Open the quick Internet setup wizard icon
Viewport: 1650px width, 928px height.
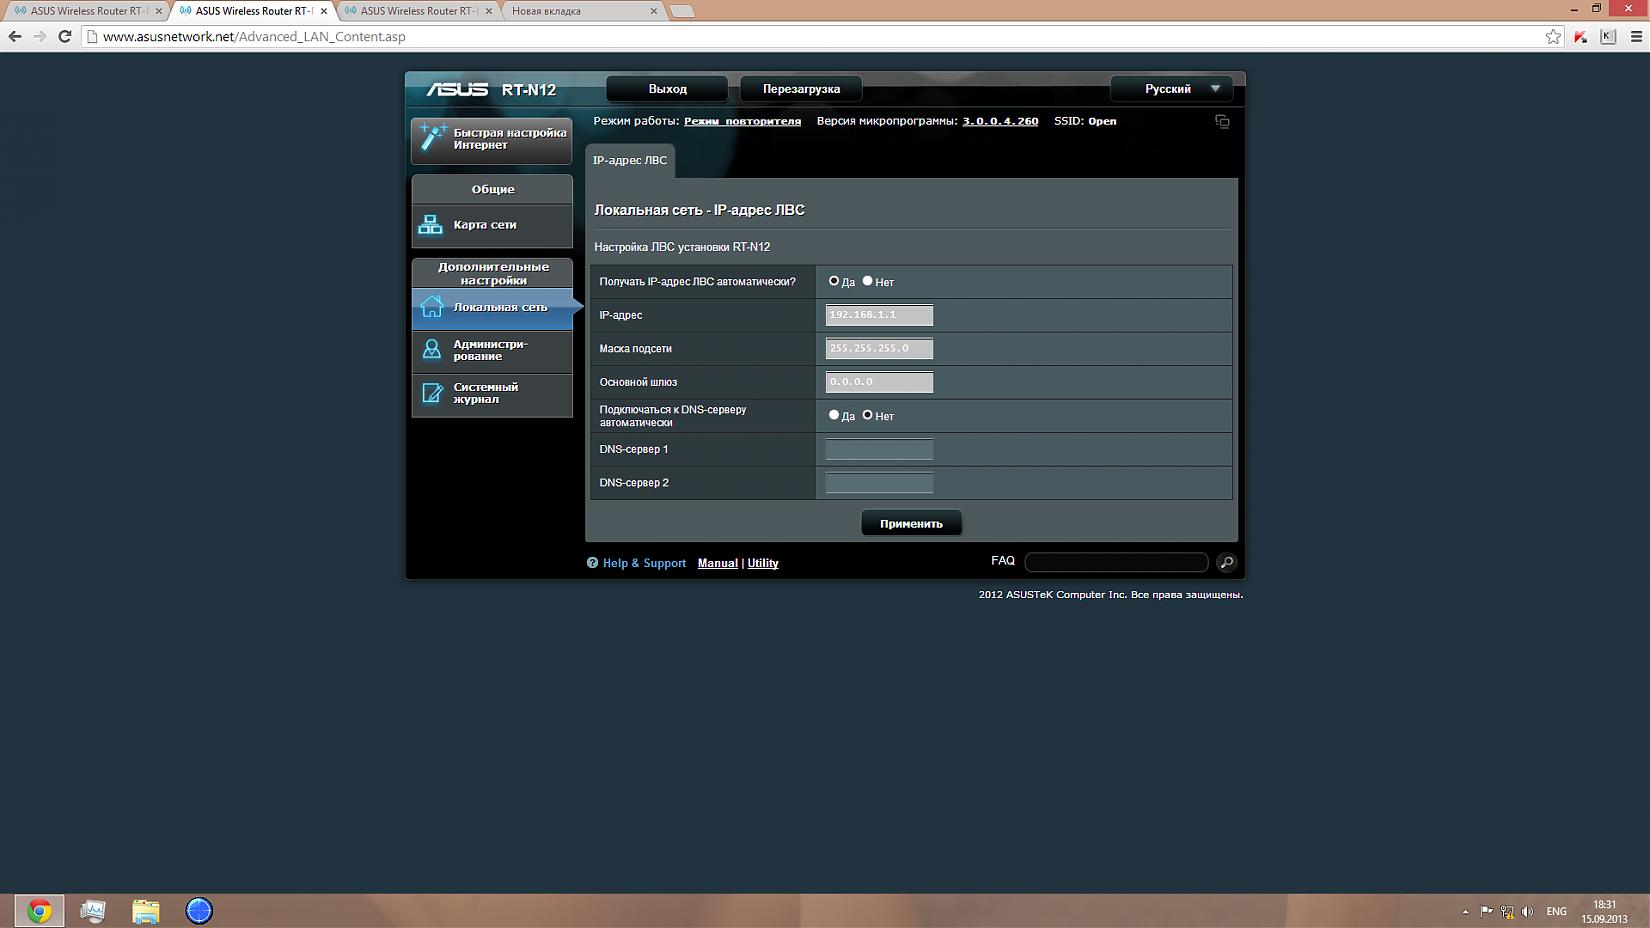click(433, 138)
